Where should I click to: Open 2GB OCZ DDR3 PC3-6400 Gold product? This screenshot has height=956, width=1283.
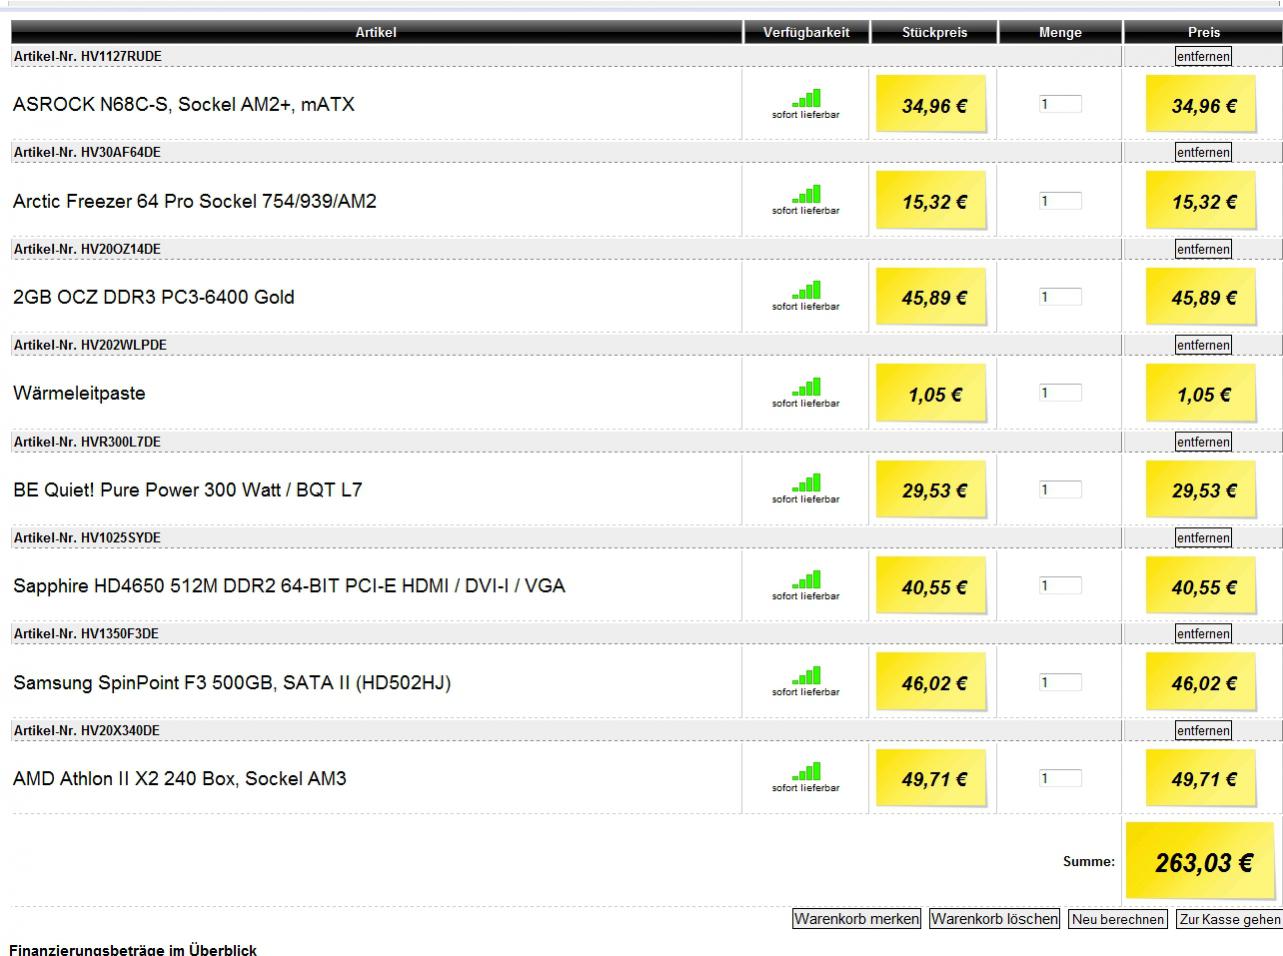154,297
